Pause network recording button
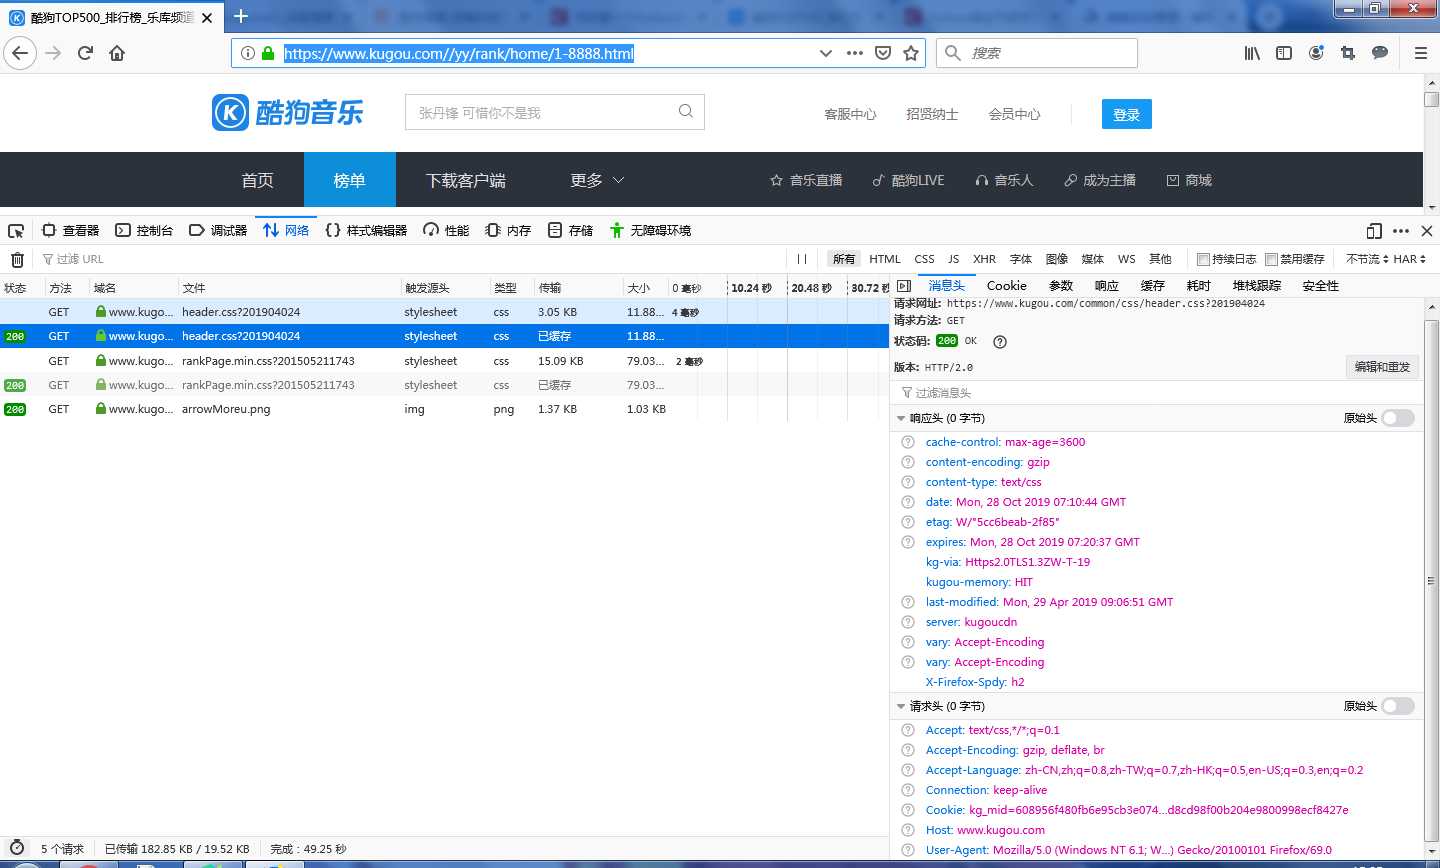Viewport: 1440px width, 868px height. pos(802,259)
